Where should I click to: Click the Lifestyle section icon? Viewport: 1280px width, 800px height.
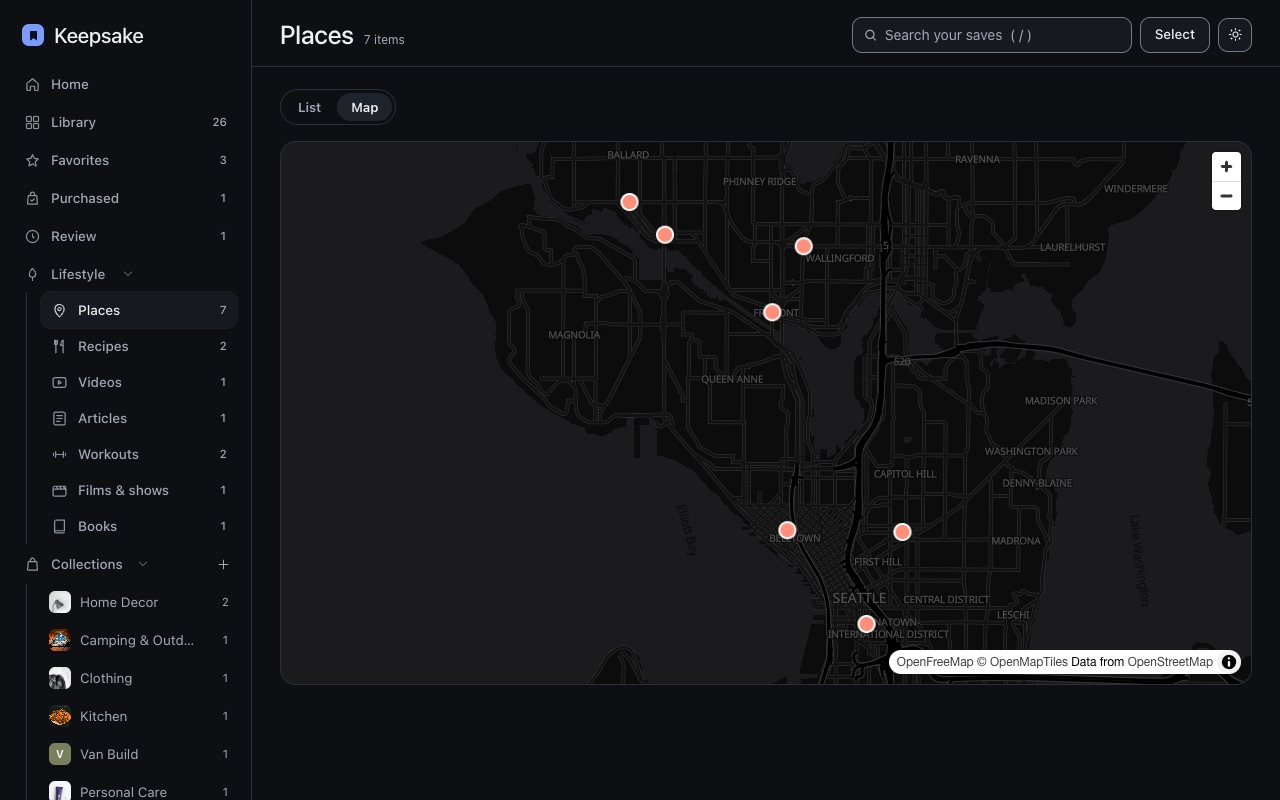point(32,275)
